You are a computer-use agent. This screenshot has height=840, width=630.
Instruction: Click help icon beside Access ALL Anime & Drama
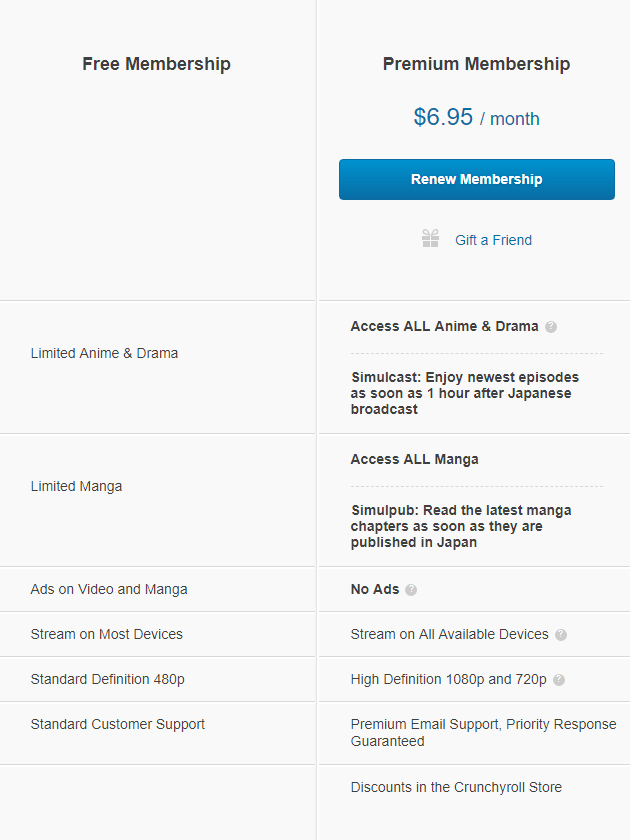[551, 327]
